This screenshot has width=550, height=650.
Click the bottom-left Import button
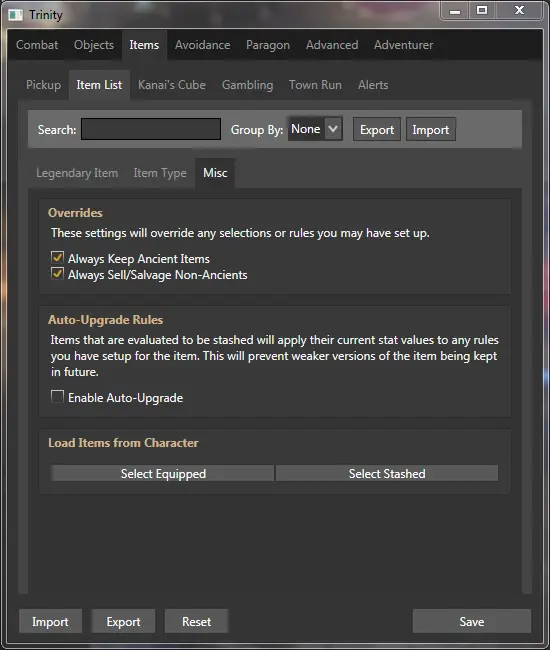(50, 621)
